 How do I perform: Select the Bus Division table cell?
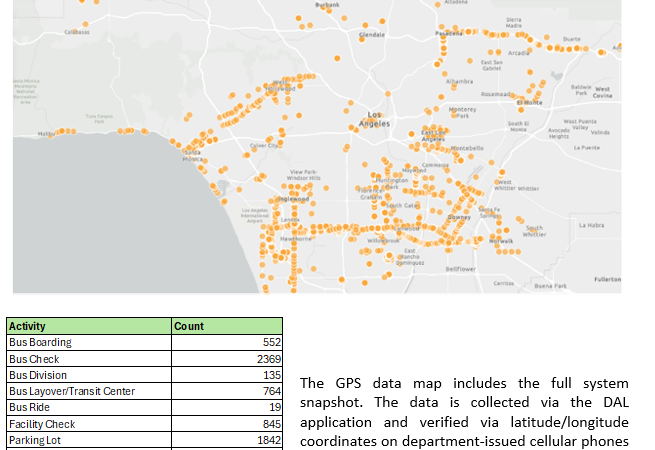89,375
